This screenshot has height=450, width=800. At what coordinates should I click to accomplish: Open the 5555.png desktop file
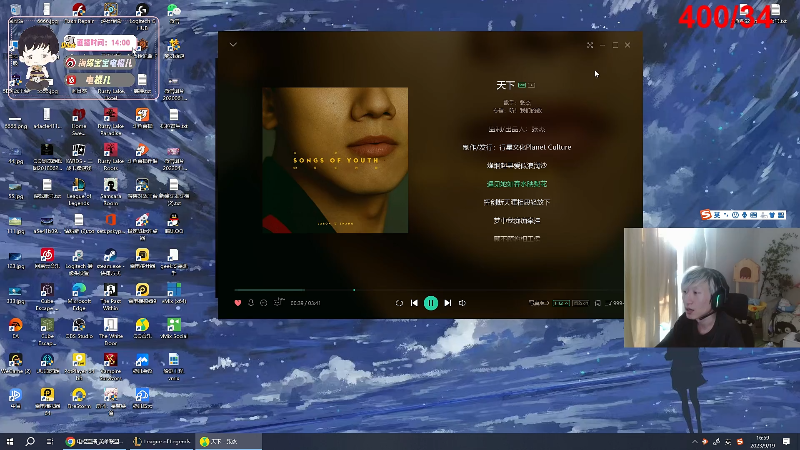tap(15, 121)
